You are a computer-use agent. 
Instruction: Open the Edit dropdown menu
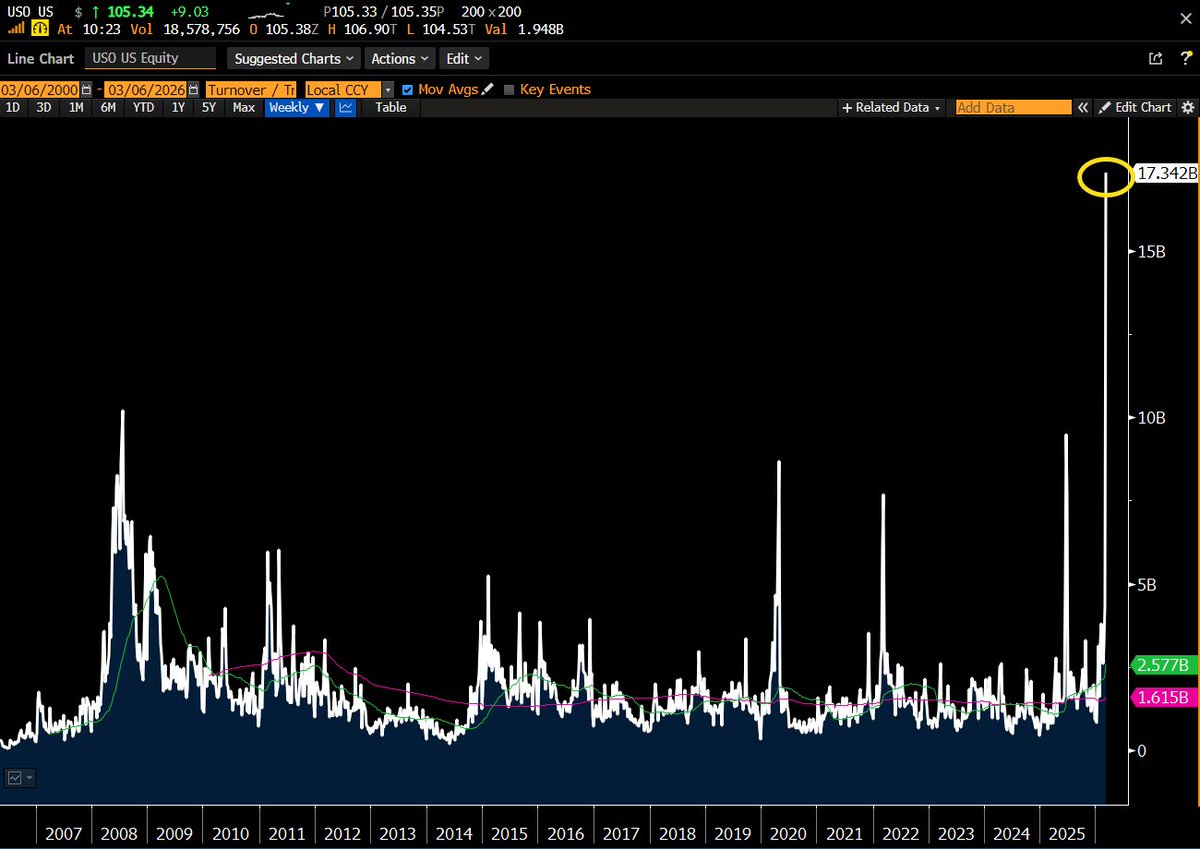[464, 59]
